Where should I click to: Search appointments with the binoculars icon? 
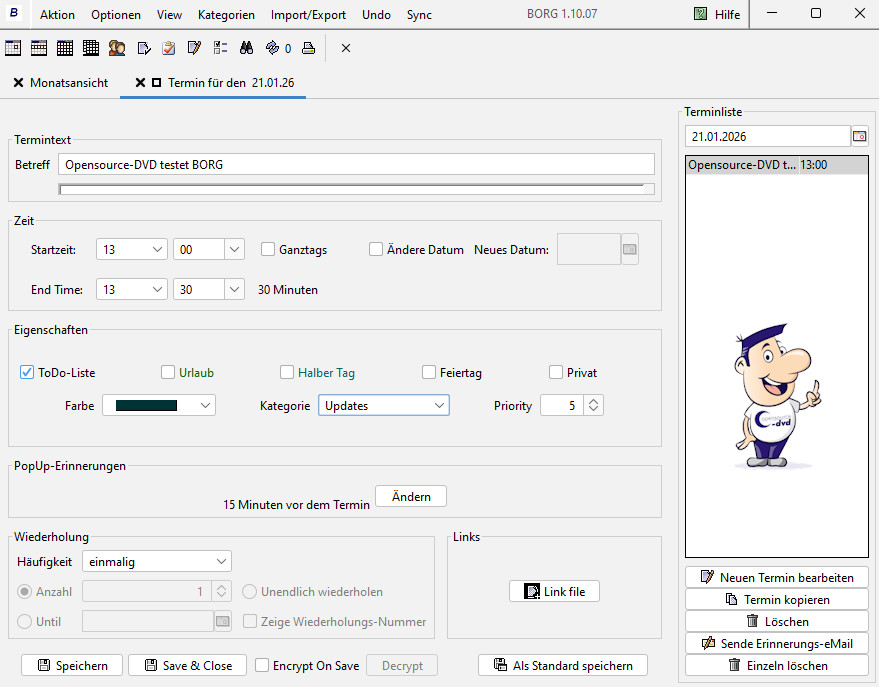pyautogui.click(x=246, y=48)
